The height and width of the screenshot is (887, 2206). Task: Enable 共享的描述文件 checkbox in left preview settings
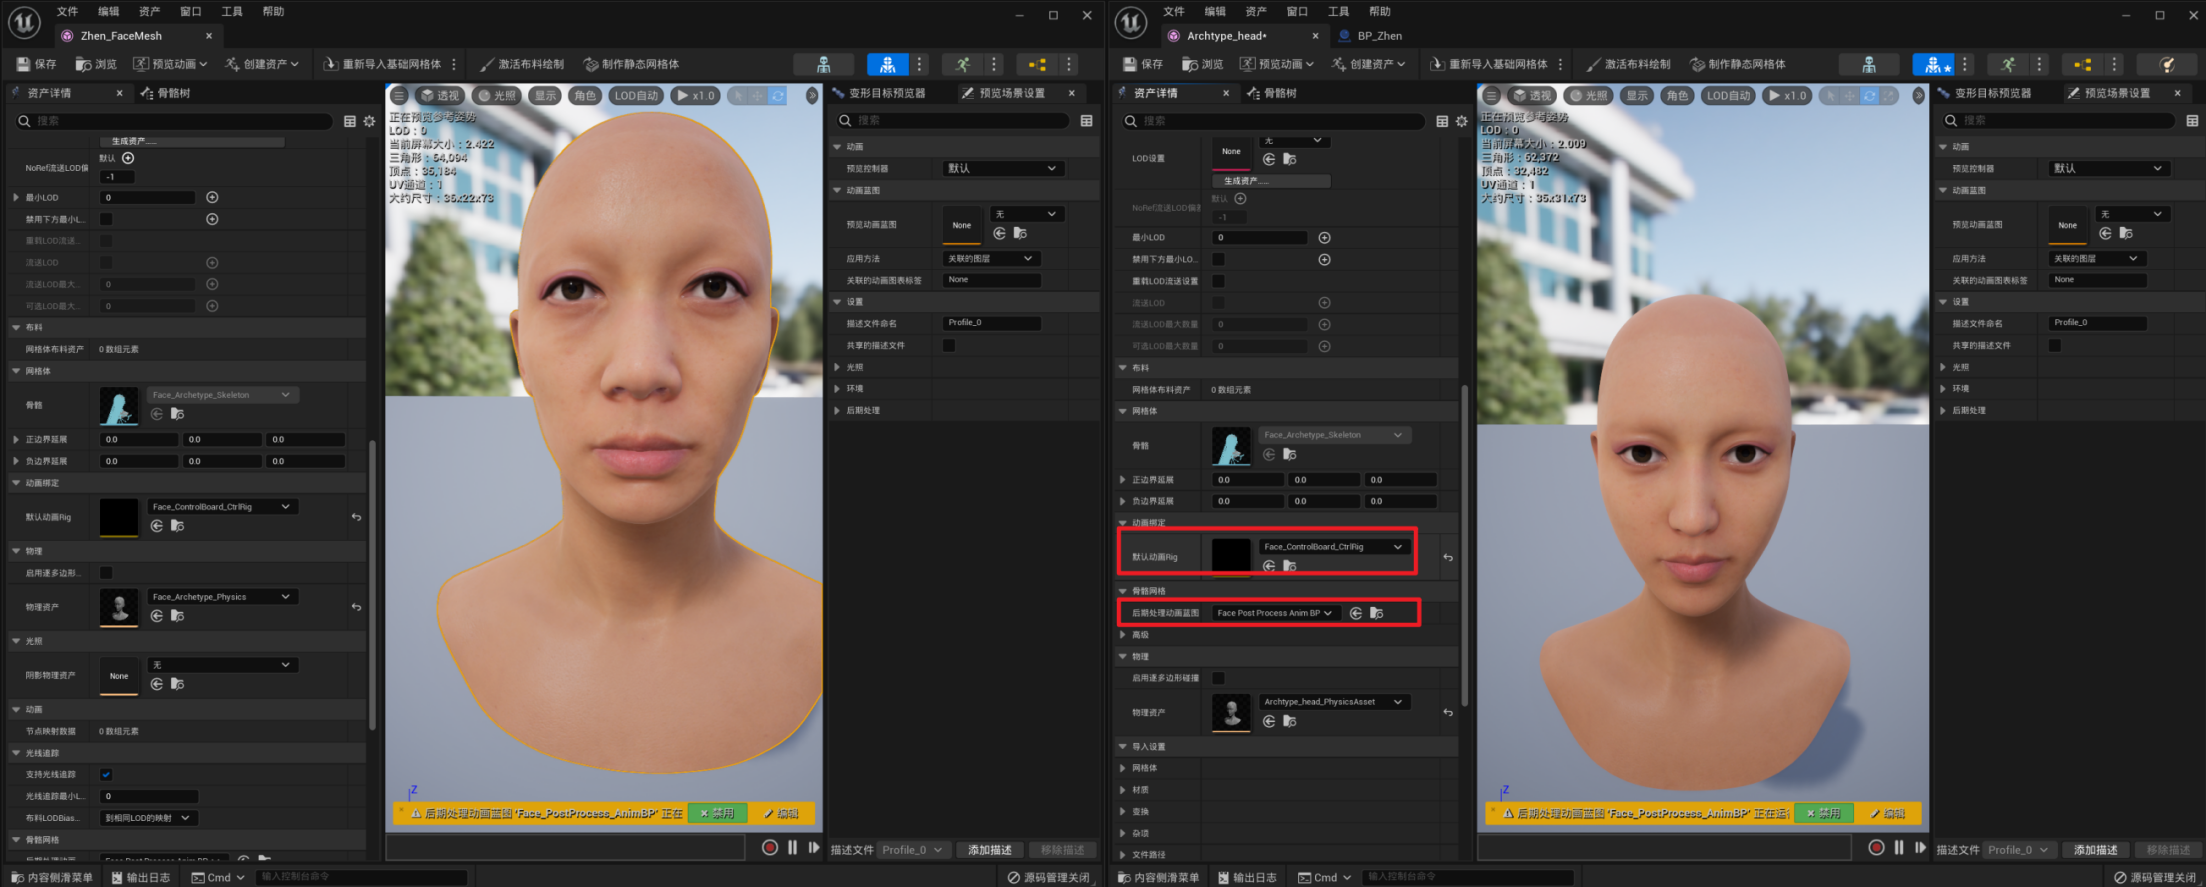click(x=949, y=345)
